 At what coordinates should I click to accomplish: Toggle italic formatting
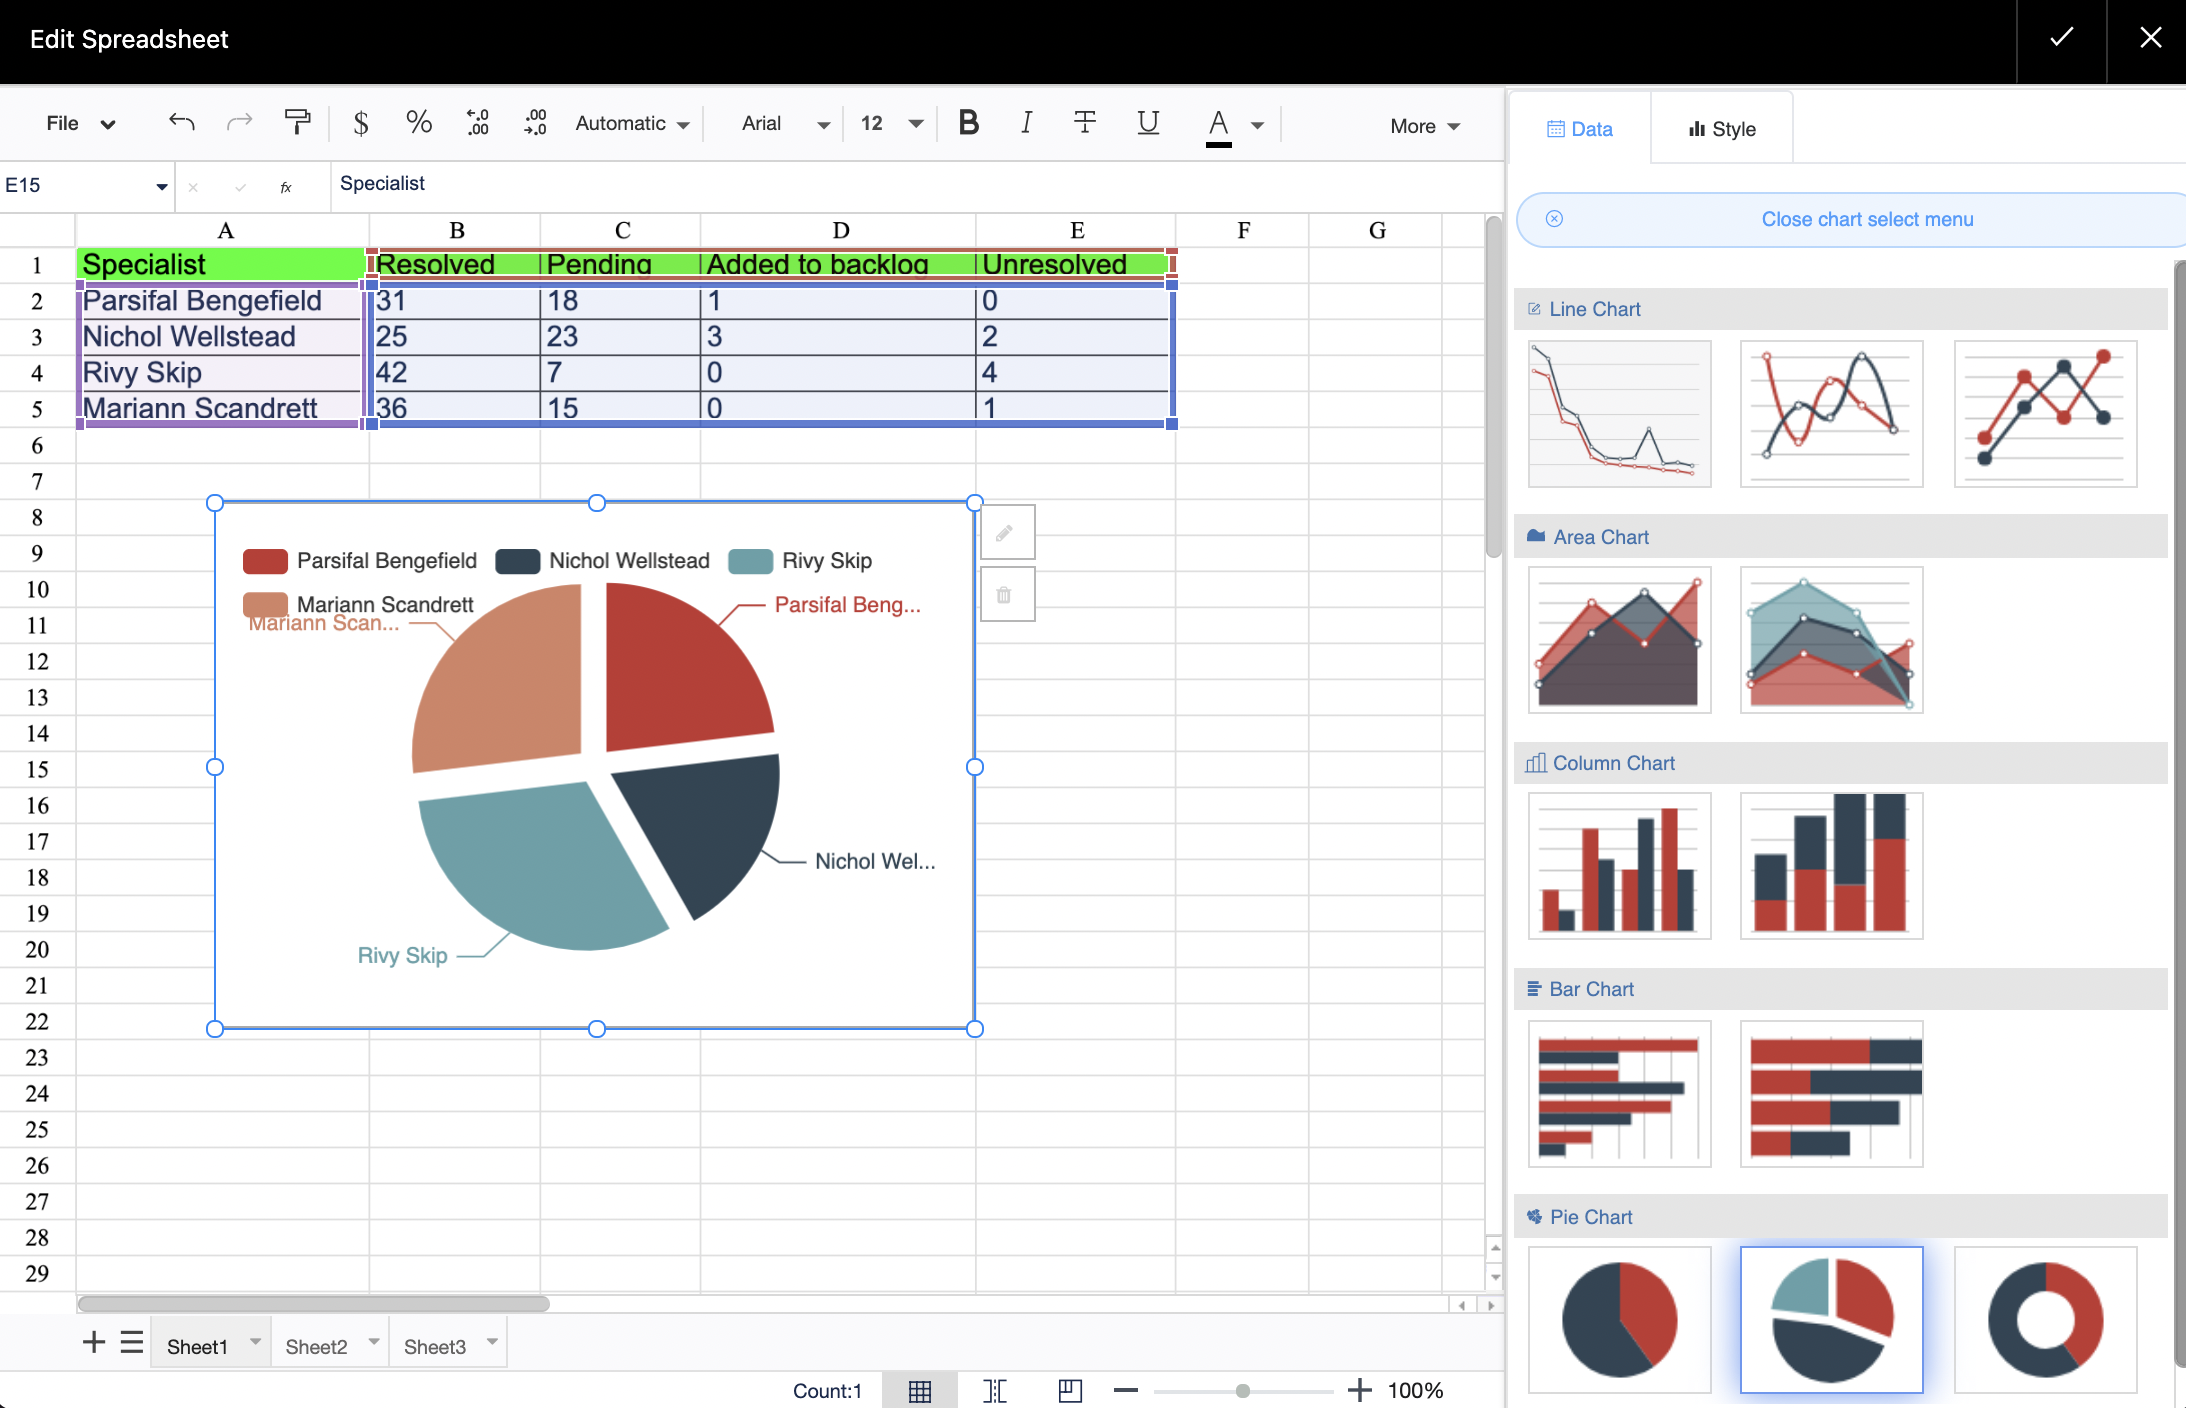tap(1026, 123)
